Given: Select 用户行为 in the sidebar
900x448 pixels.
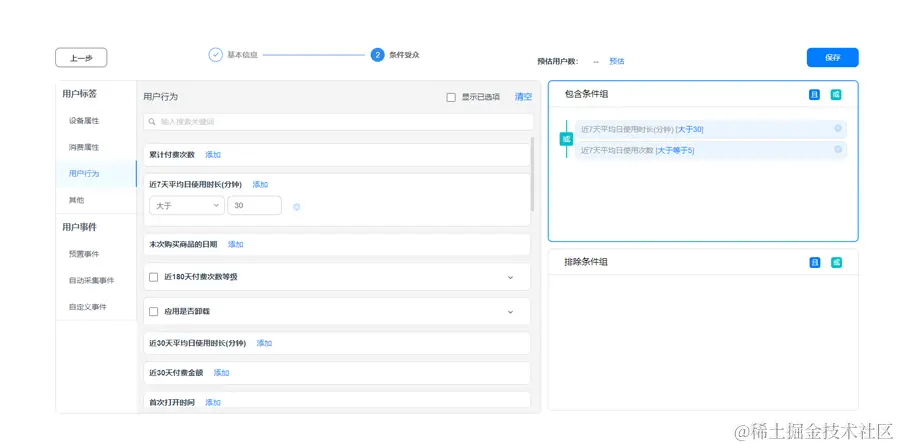Looking at the screenshot, I should point(84,174).
